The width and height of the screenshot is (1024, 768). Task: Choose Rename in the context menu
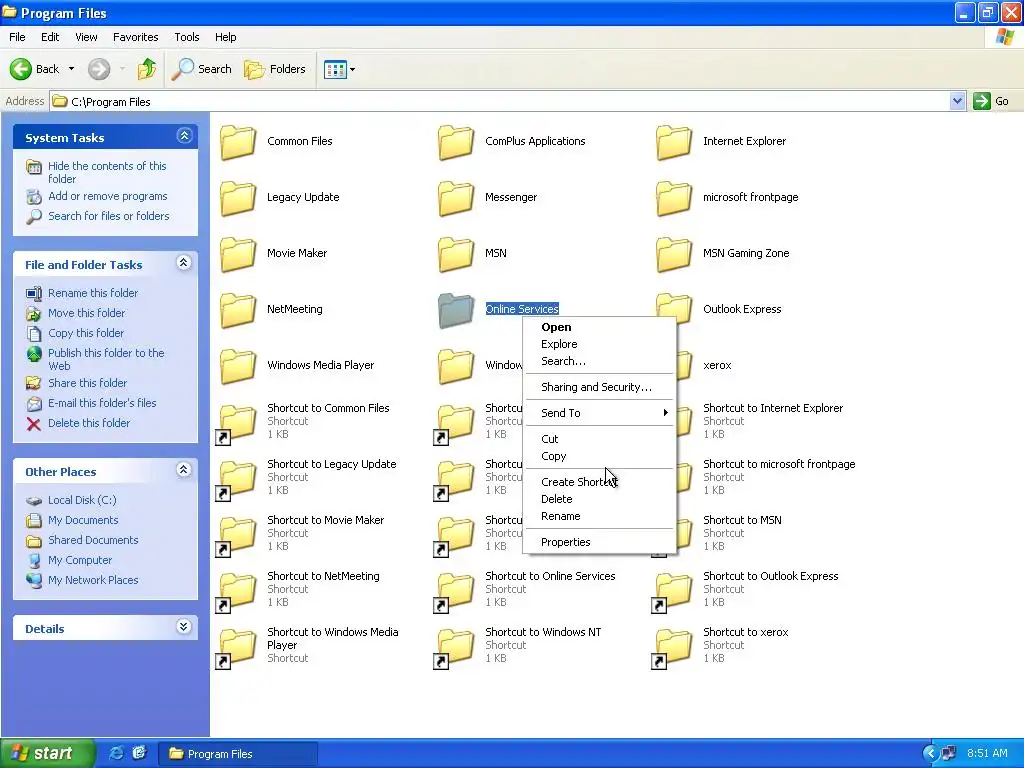(x=600, y=516)
